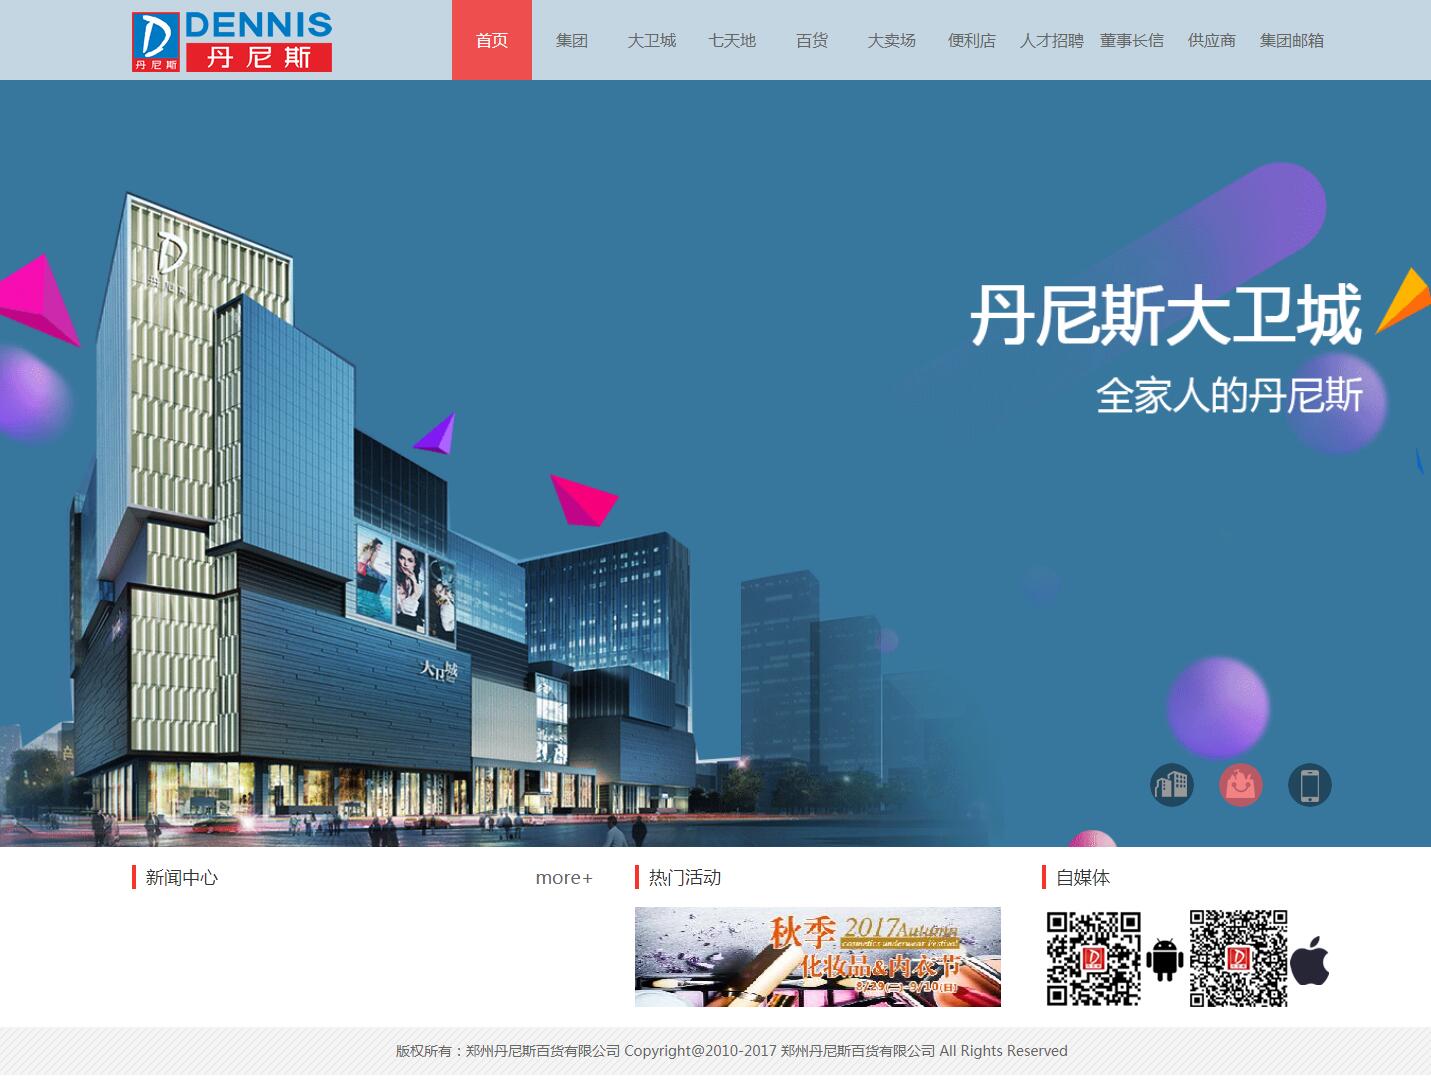Click the 新闻中心 heading
Screen dimensions: 1431x1080
181,877
